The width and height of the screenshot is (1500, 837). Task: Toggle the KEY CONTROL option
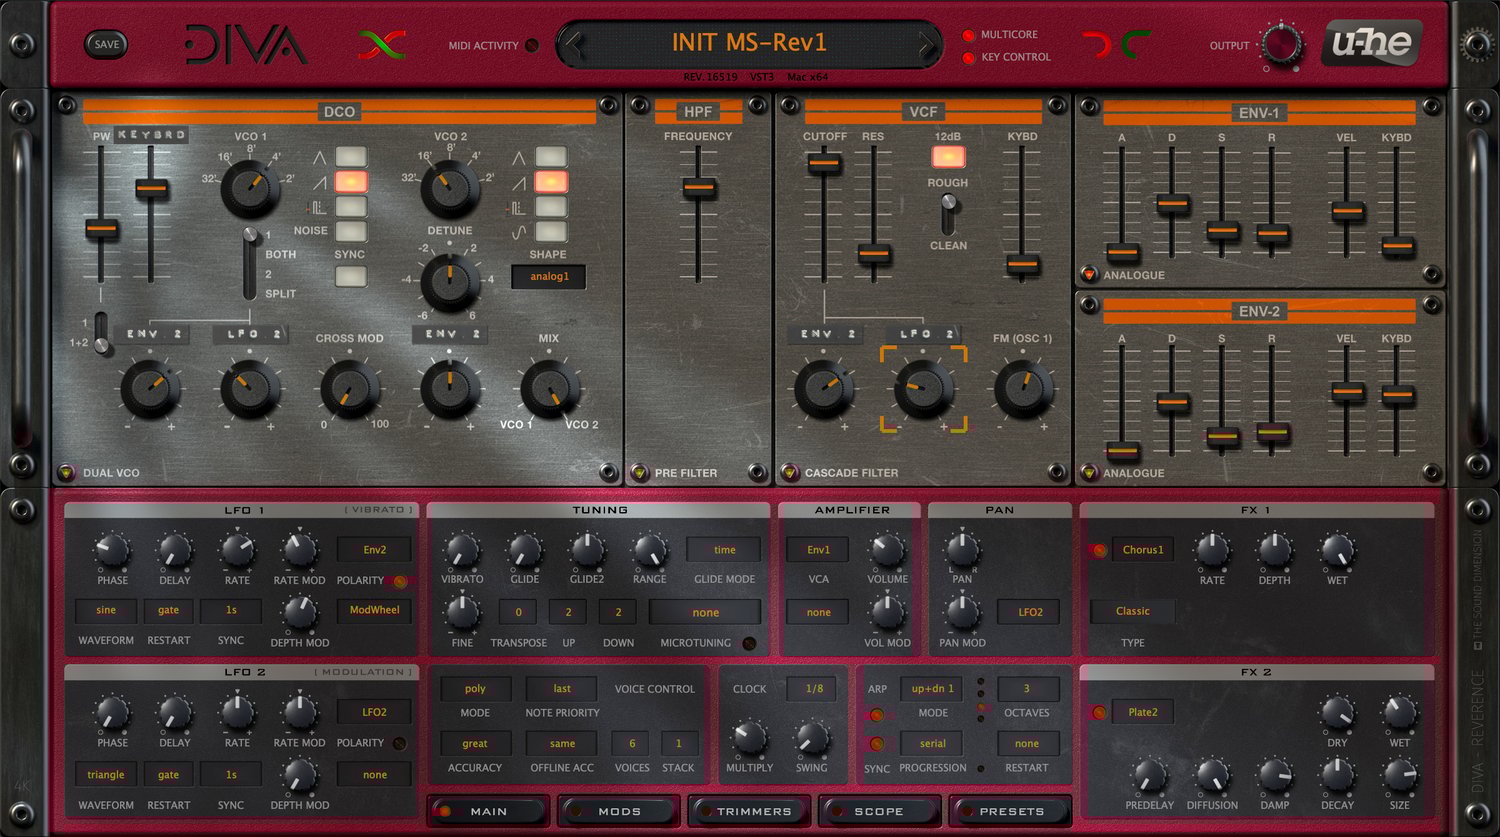point(968,58)
